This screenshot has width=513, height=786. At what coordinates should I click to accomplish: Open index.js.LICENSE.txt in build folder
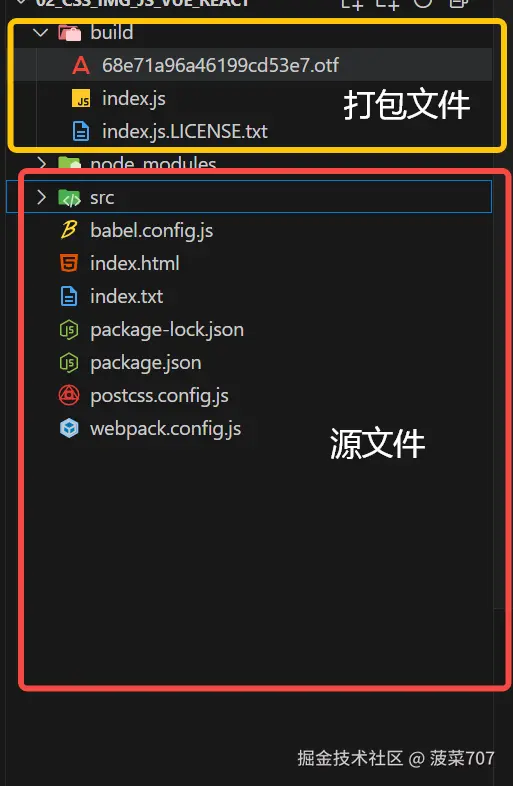(185, 131)
